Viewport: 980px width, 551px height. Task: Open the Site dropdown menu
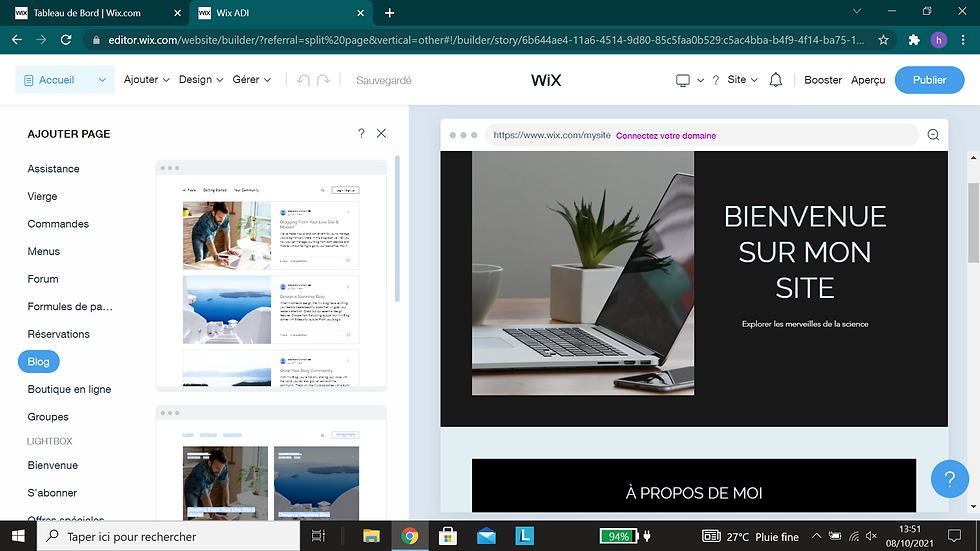coord(742,80)
